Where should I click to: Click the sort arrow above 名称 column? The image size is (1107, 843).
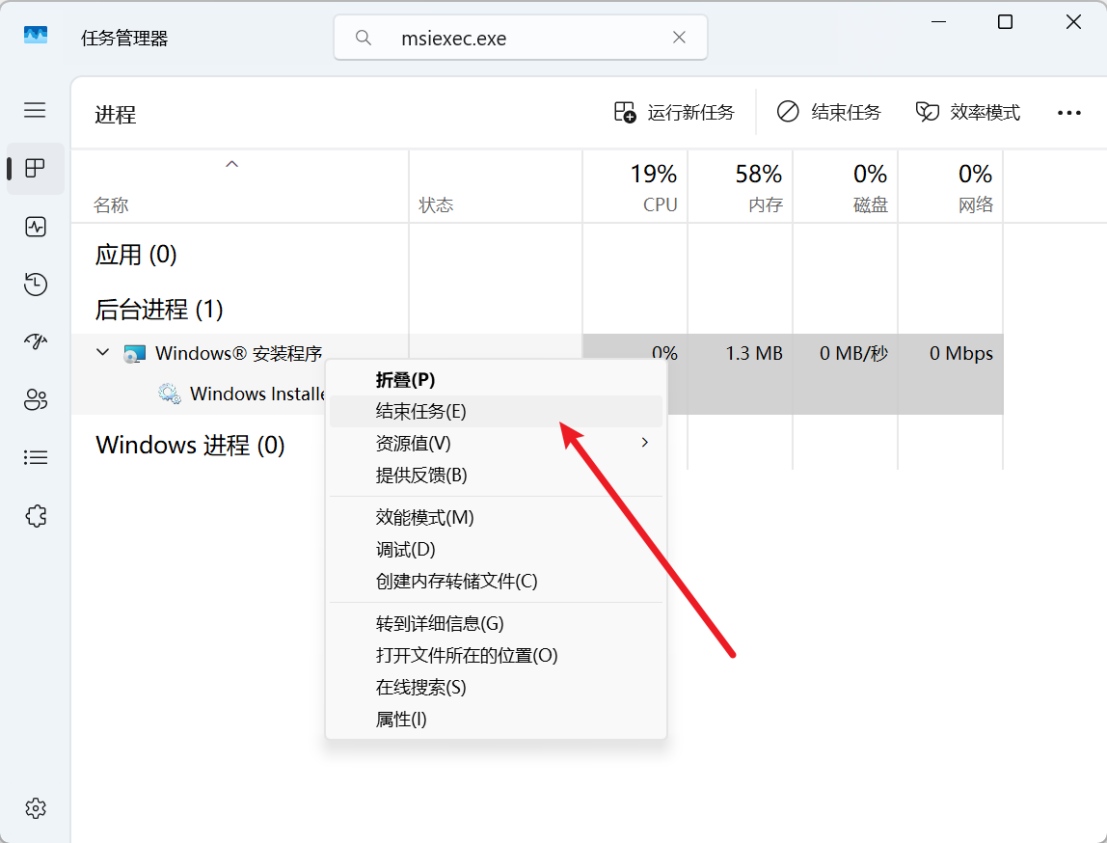tap(232, 165)
